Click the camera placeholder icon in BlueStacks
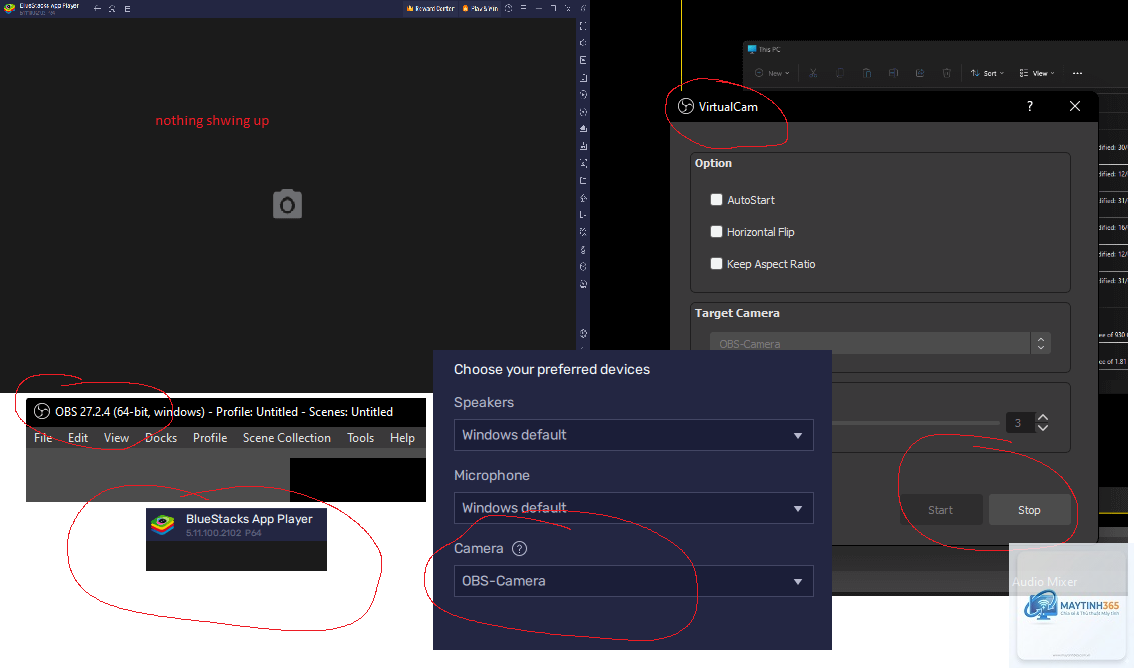Viewport: 1134px width, 668px height. pyautogui.click(x=287, y=205)
